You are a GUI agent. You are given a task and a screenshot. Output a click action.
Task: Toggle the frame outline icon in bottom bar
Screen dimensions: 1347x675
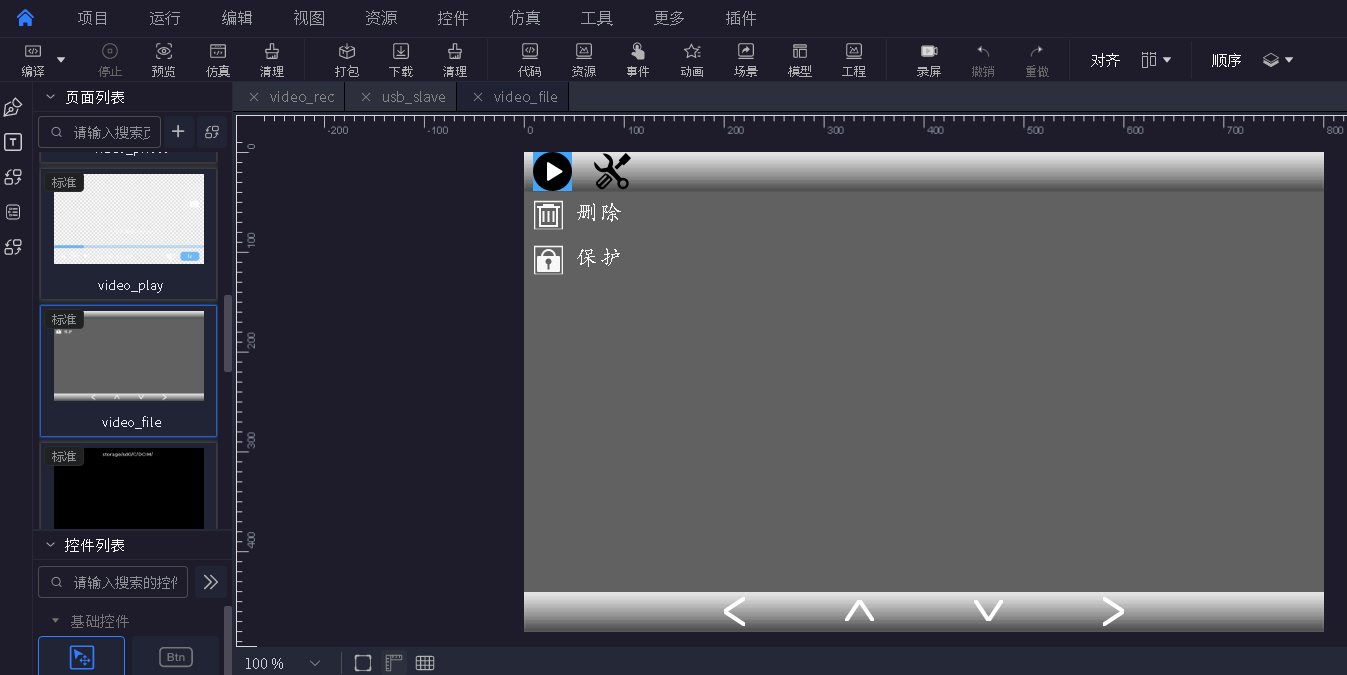coord(363,663)
